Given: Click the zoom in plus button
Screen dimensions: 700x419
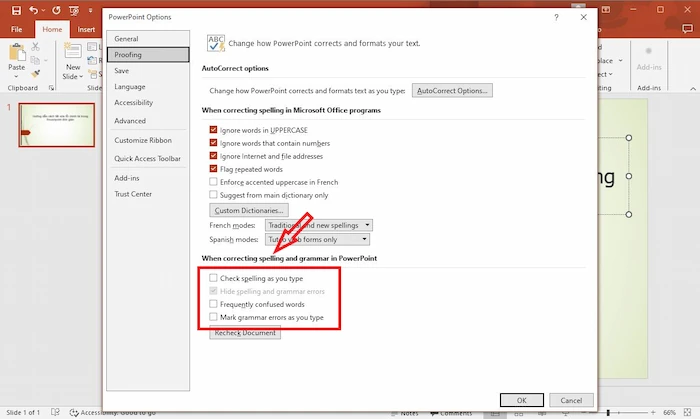Looking at the screenshot, I should pyautogui.click(x=653, y=413).
